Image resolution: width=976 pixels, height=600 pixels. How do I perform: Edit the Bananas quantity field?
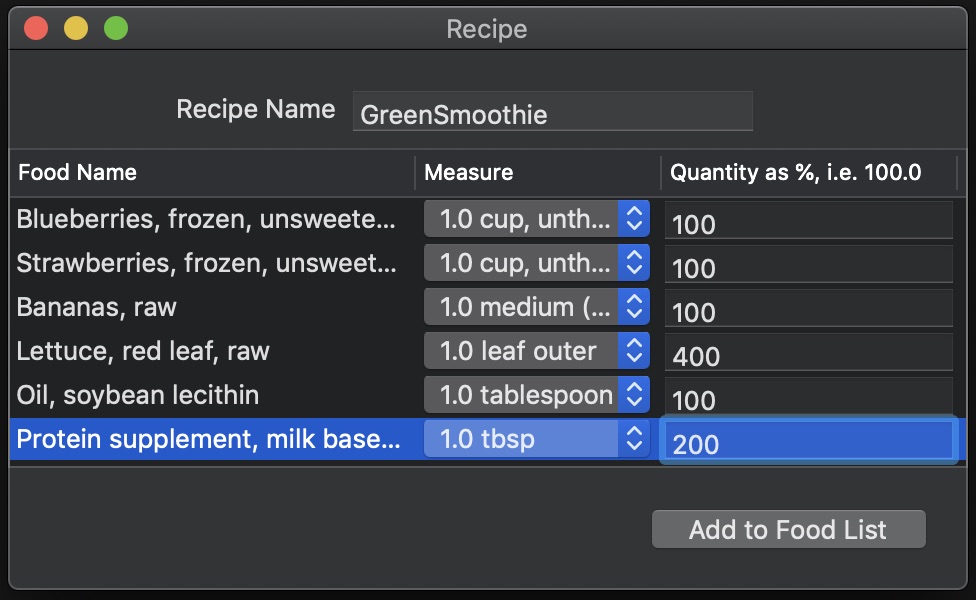coord(808,310)
